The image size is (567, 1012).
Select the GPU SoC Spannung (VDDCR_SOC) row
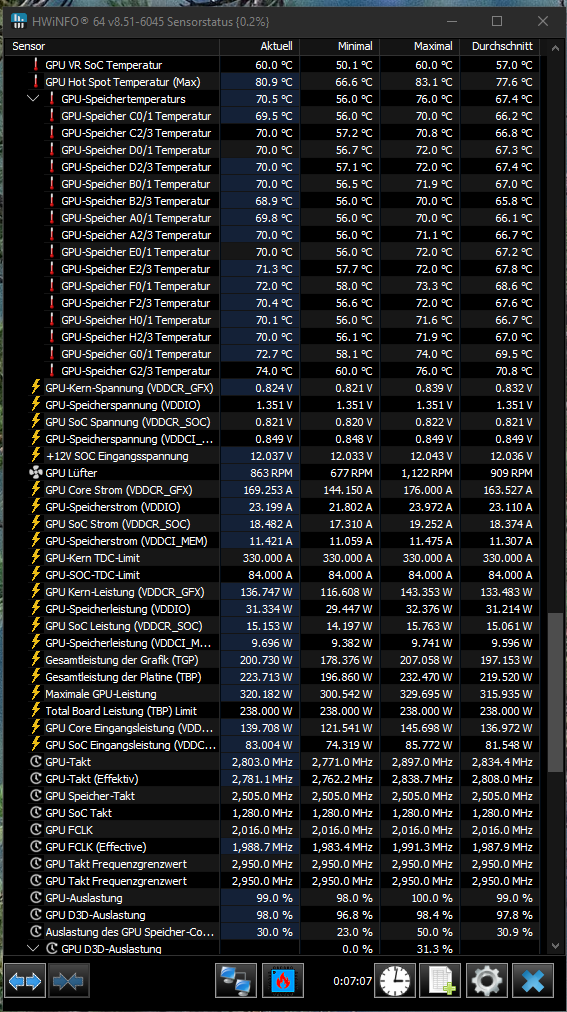click(272, 422)
